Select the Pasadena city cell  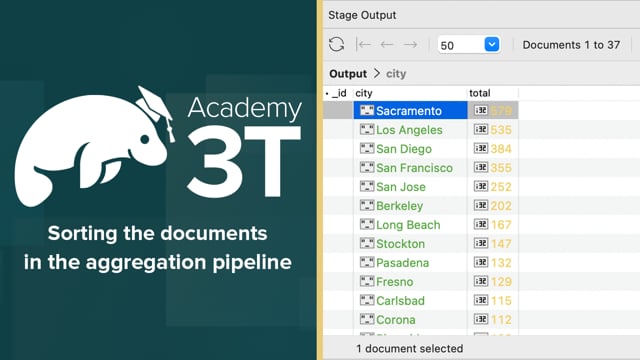pos(410,263)
